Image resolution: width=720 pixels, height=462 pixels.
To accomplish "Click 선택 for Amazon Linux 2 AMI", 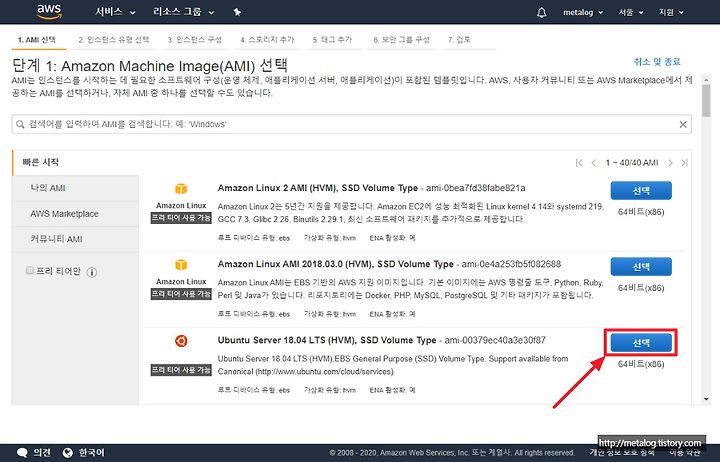I will pos(641,191).
